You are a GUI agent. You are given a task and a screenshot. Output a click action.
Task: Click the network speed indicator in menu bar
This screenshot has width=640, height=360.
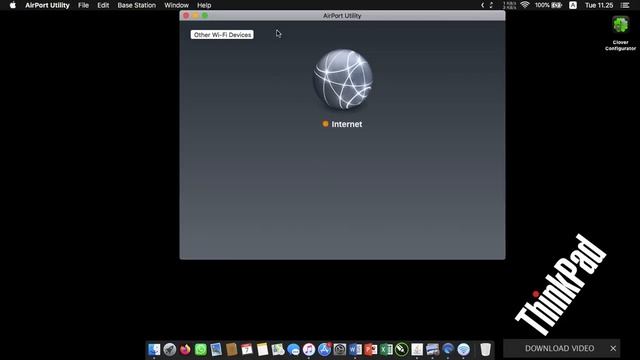point(509,5)
